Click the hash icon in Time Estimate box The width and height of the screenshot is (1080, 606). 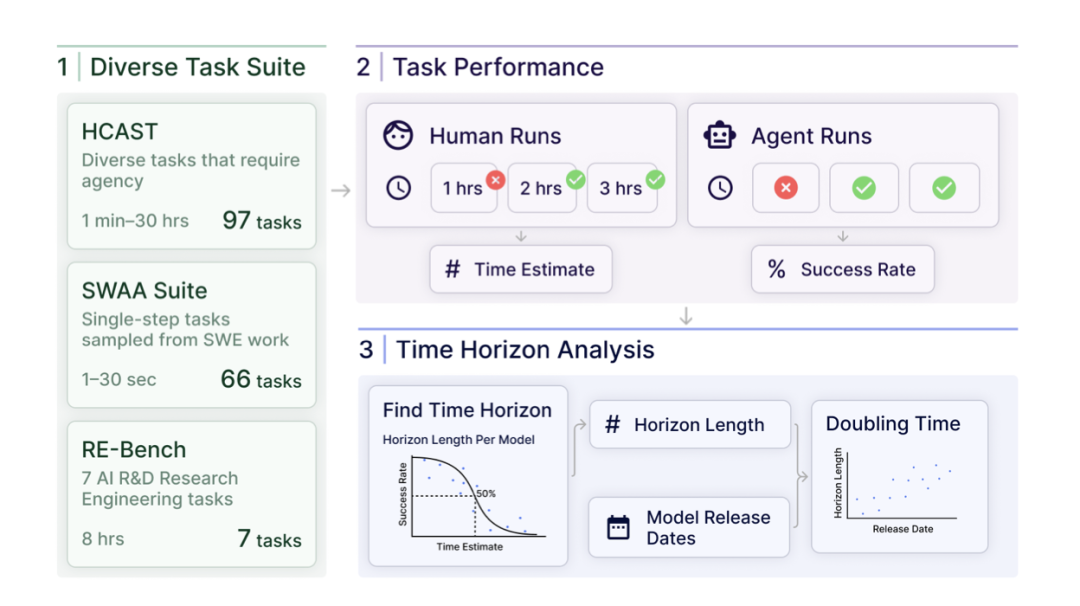pos(453,269)
